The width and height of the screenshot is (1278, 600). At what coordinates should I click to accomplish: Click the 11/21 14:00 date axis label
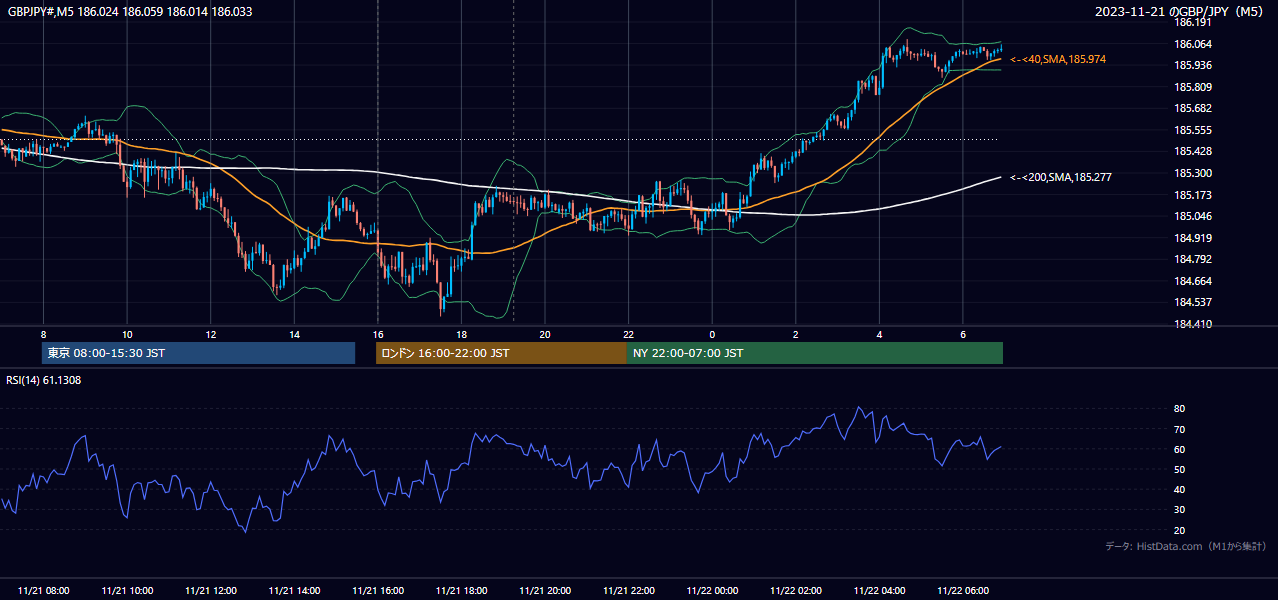pyautogui.click(x=294, y=591)
